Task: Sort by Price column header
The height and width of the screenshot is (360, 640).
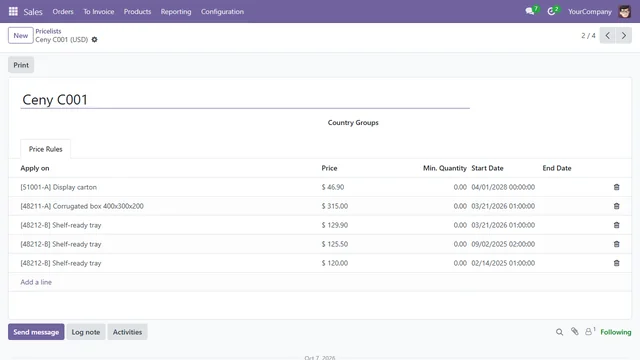Action: click(x=329, y=168)
